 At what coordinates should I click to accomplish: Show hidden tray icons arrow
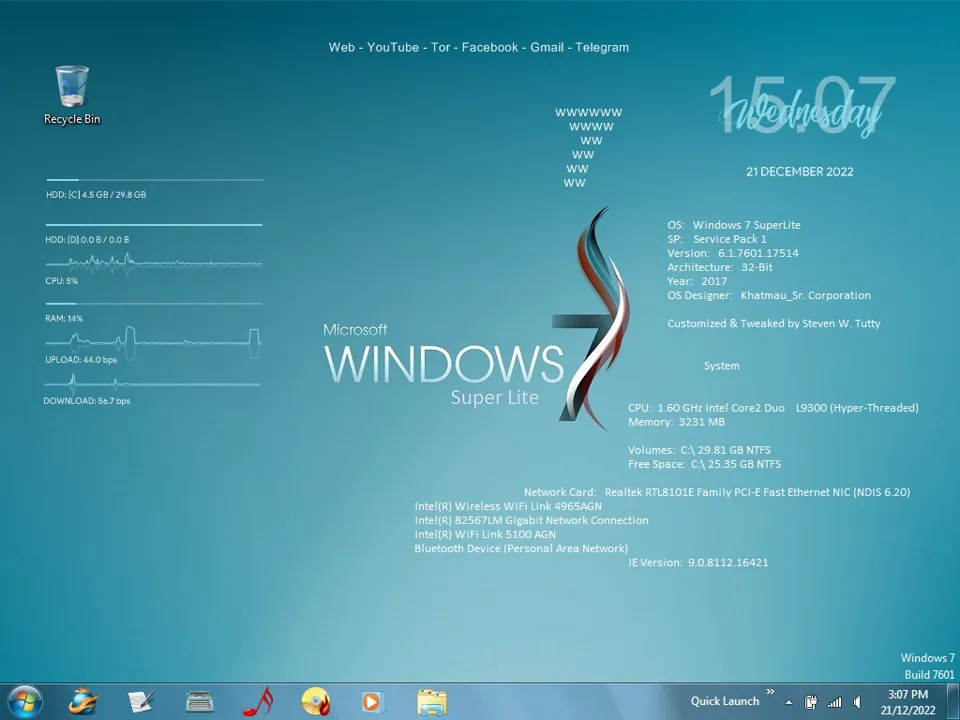click(789, 703)
